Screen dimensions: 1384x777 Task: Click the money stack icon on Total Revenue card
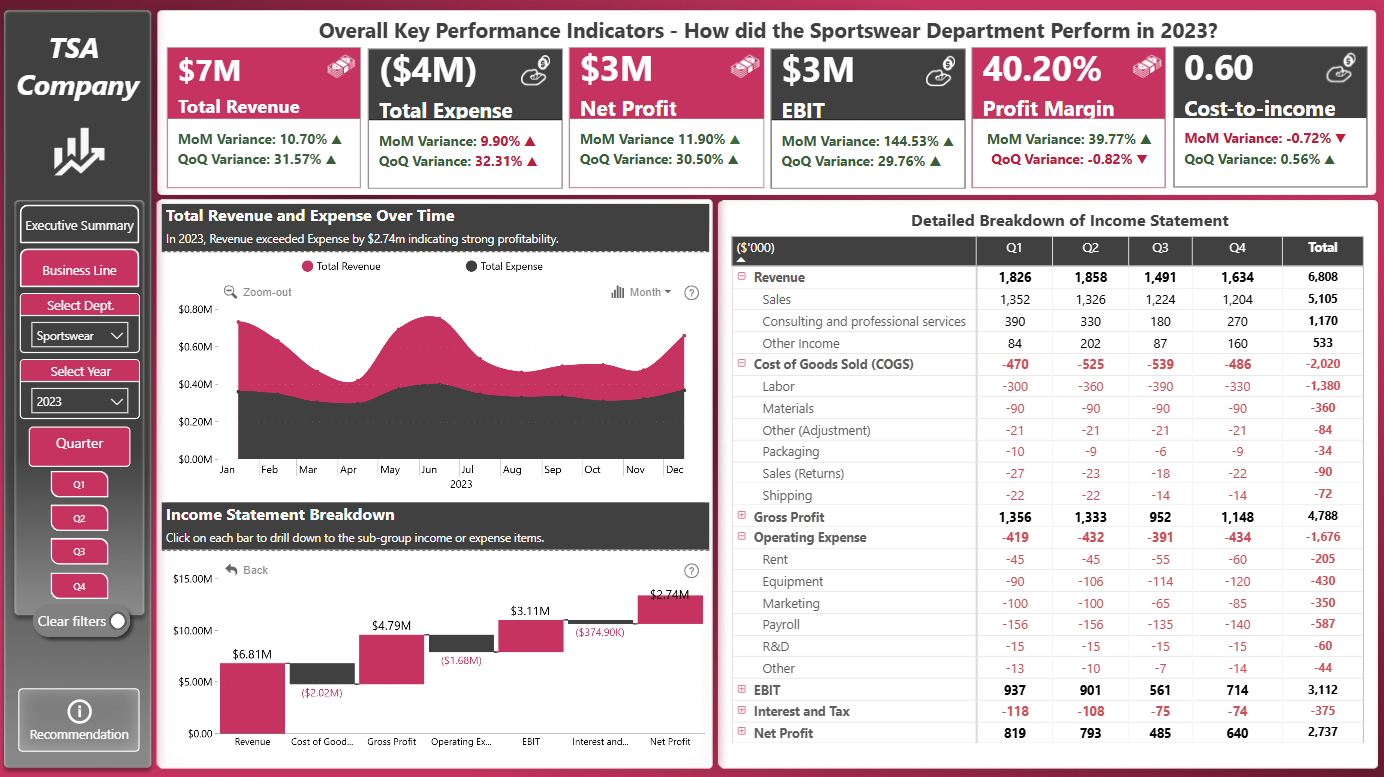tap(341, 68)
